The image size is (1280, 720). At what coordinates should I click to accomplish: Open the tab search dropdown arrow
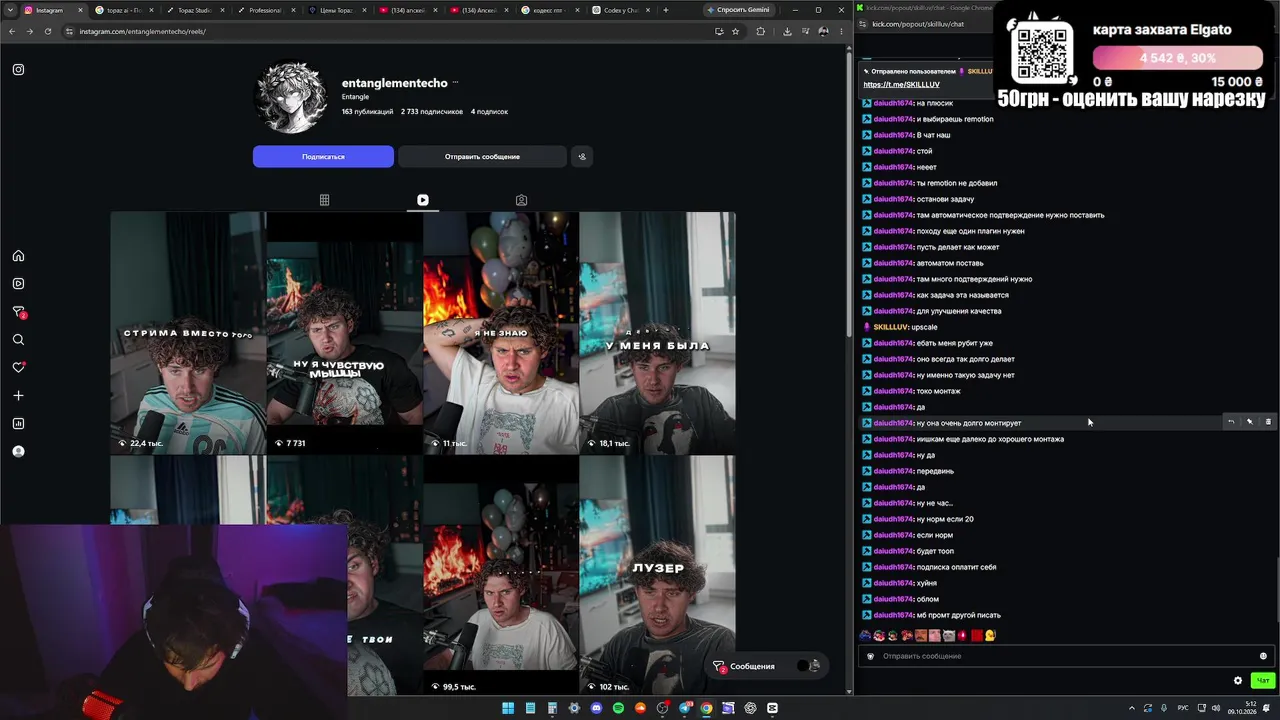pos(12,10)
